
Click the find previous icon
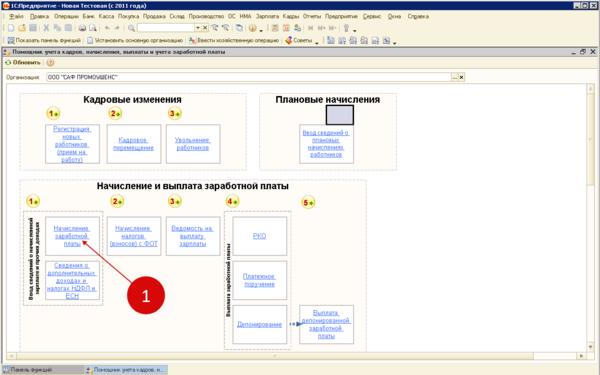tap(226, 28)
